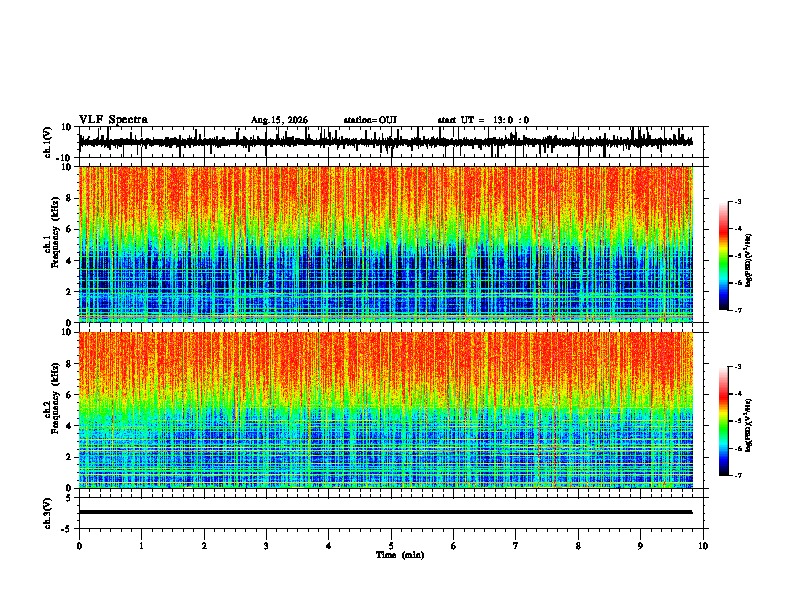
Task: Click inside the ch.1 spectrogram panel
Action: pos(386,244)
